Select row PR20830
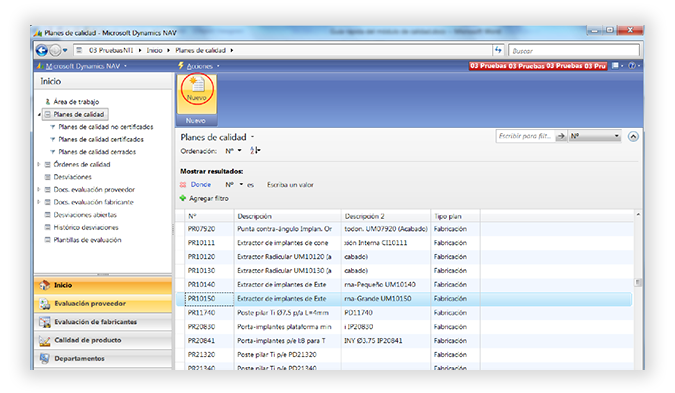Image resolution: width=675 pixels, height=393 pixels. coord(404,327)
